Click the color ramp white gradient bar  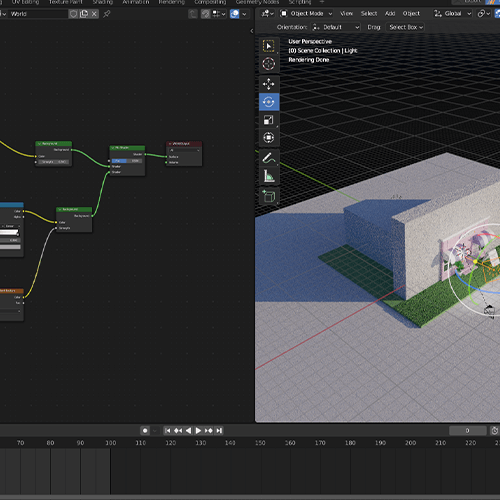[x=9, y=232]
